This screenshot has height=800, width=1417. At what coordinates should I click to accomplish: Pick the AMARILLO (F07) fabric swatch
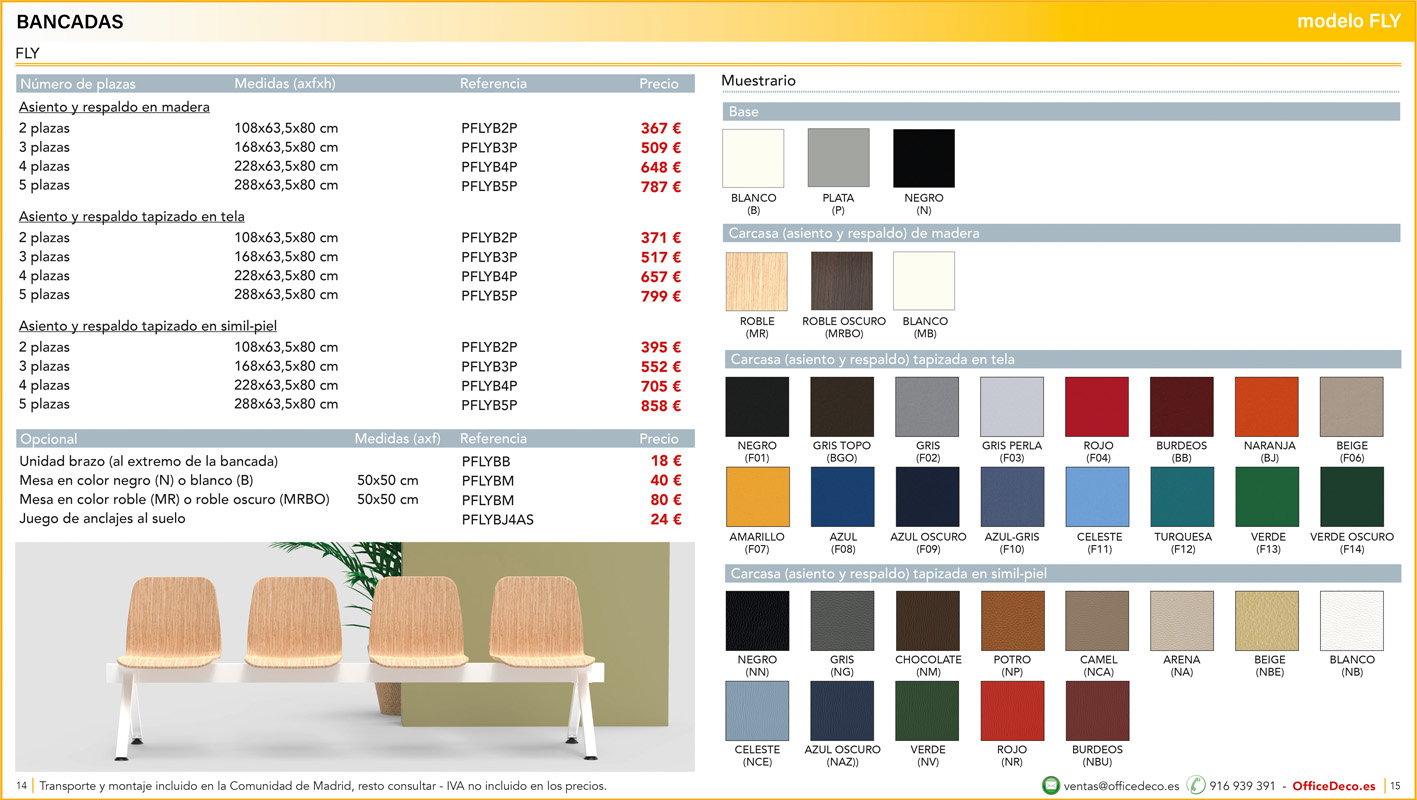(757, 497)
